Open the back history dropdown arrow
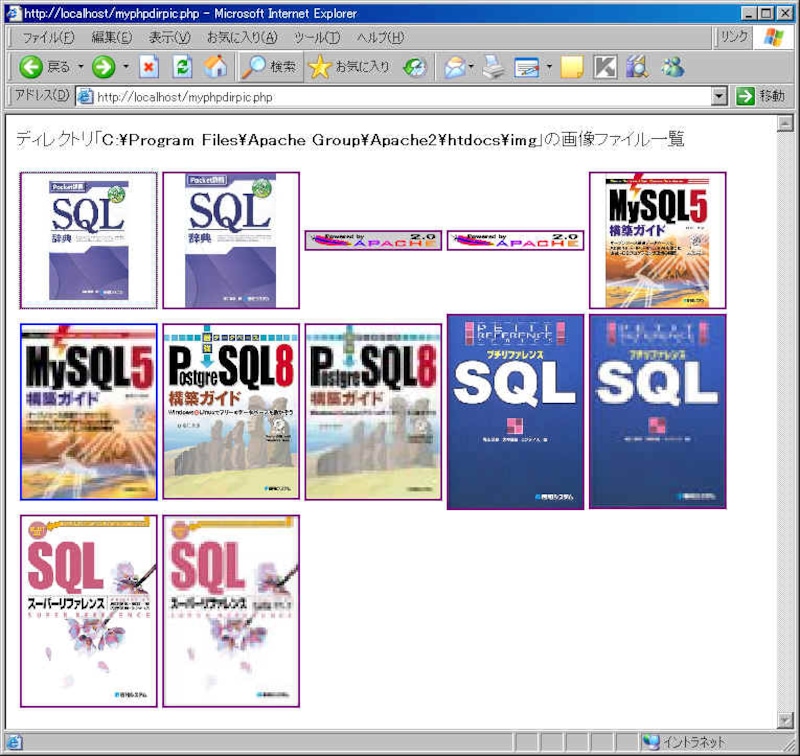Image resolution: width=800 pixels, height=756 pixels. (81, 67)
